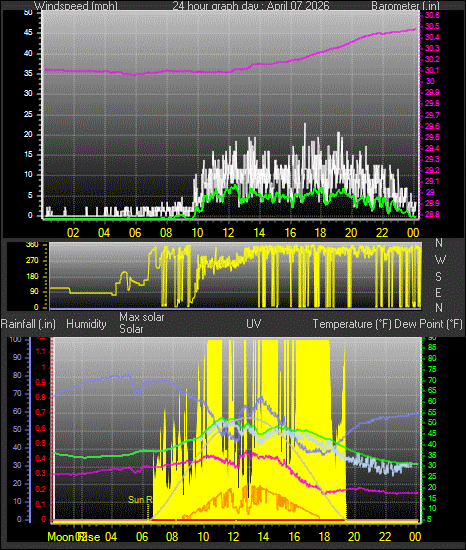Click the 'Max solar' legend label
The height and width of the screenshot is (550, 466).
pos(142,317)
